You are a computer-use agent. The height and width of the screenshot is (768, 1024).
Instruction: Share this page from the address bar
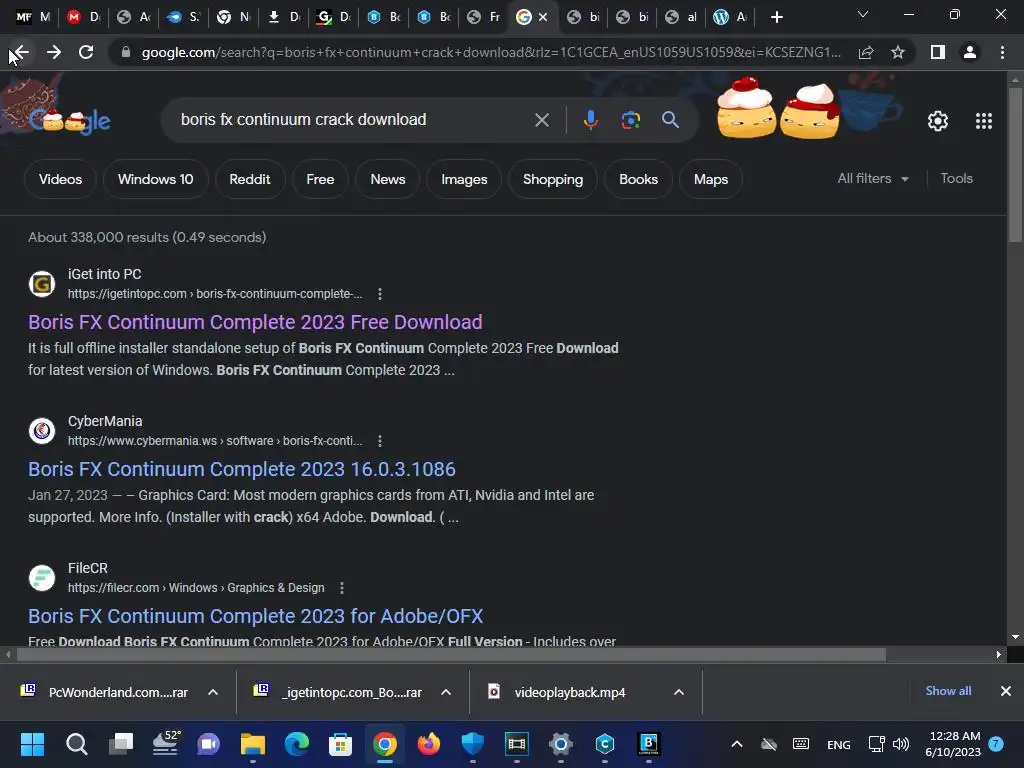tap(866, 52)
